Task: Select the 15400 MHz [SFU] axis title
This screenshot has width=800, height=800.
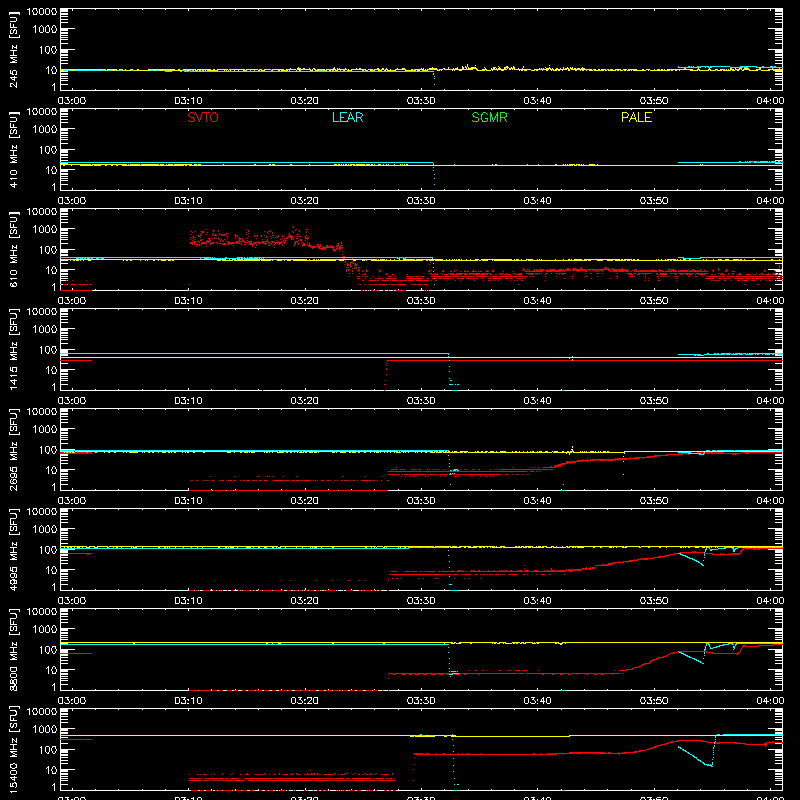Action: [13, 749]
